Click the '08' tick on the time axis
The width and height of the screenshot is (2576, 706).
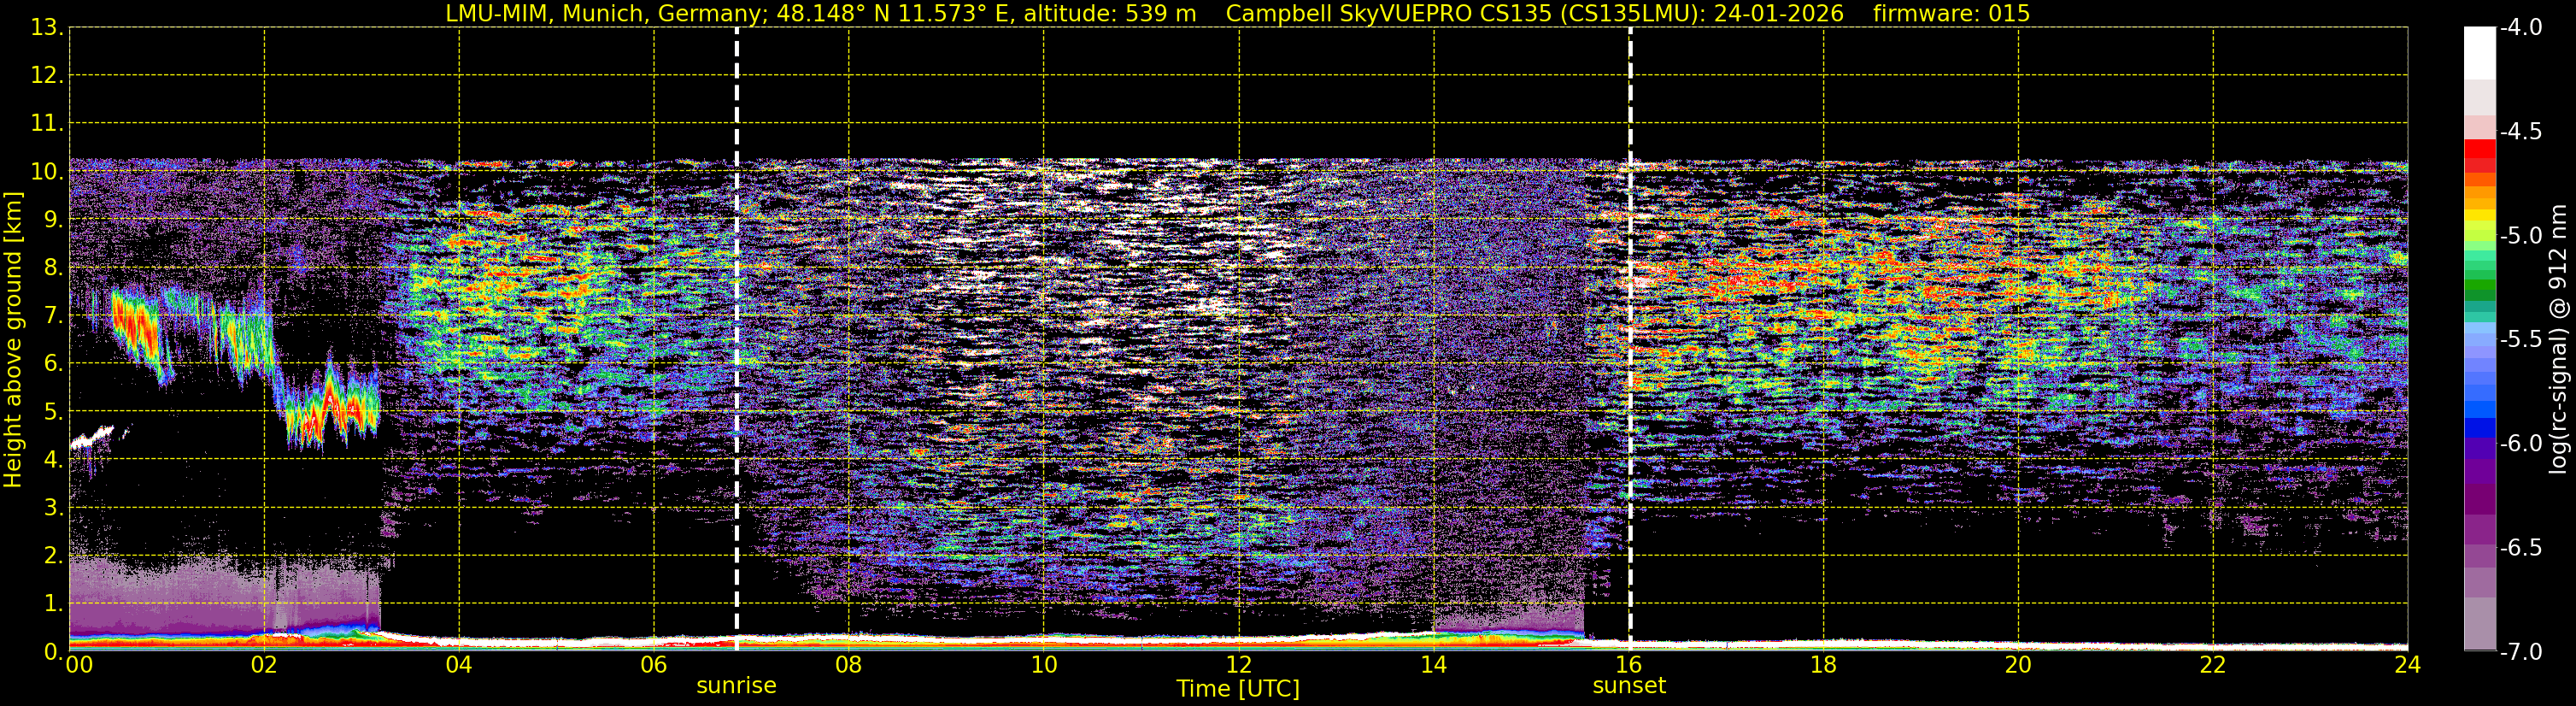(849, 665)
